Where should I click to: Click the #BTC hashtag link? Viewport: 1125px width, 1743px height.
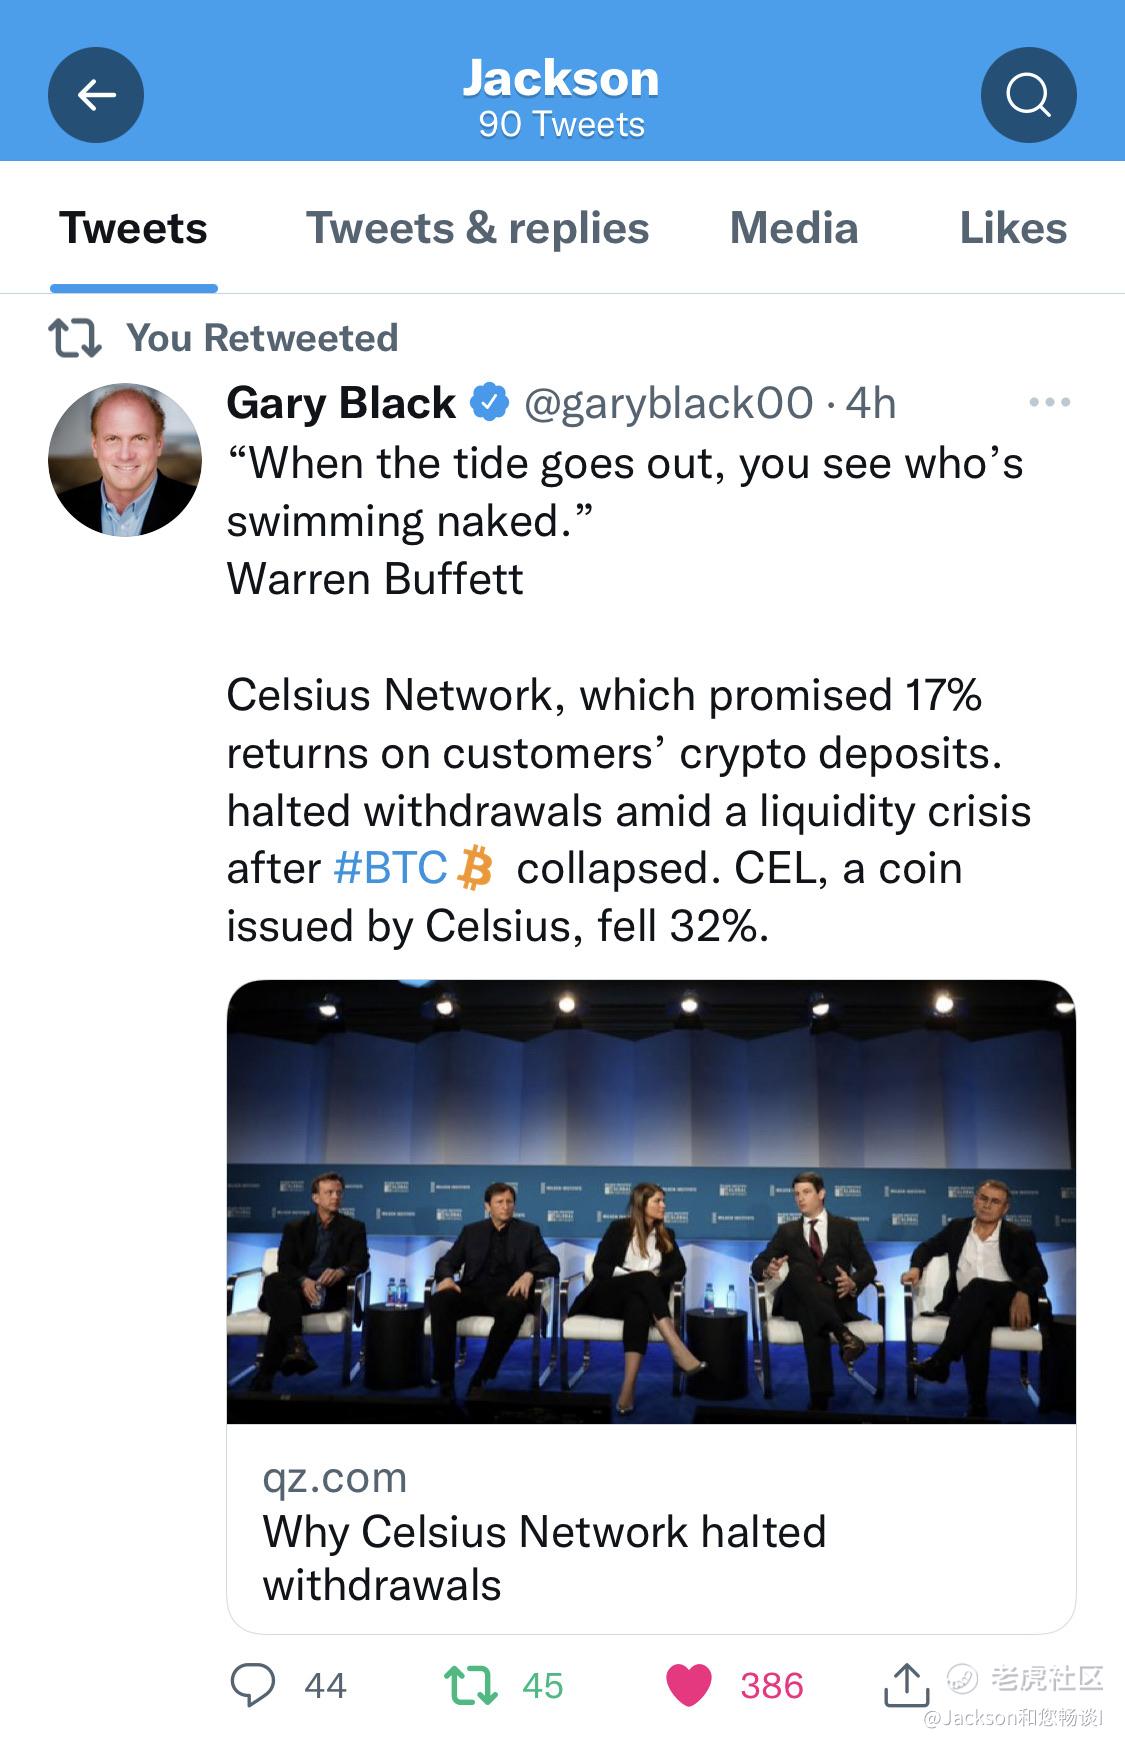(390, 868)
